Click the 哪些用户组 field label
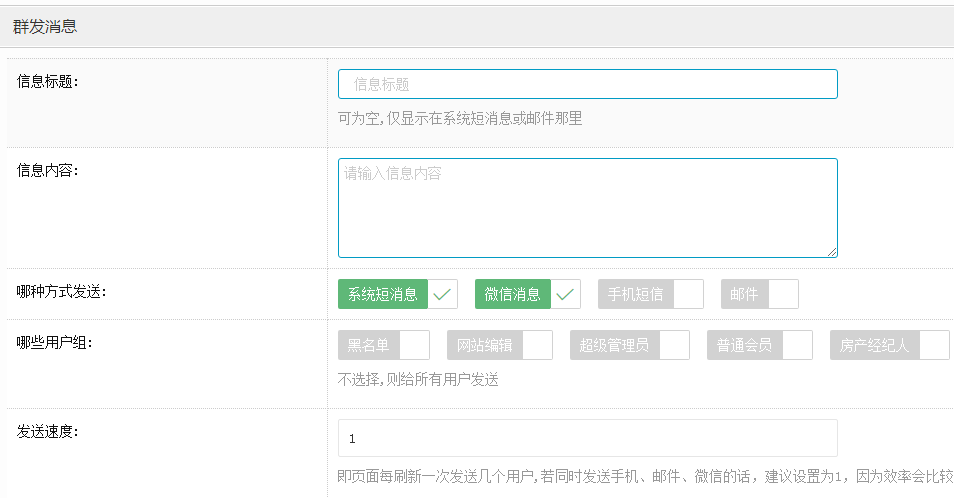This screenshot has width=954, height=498. [55, 343]
